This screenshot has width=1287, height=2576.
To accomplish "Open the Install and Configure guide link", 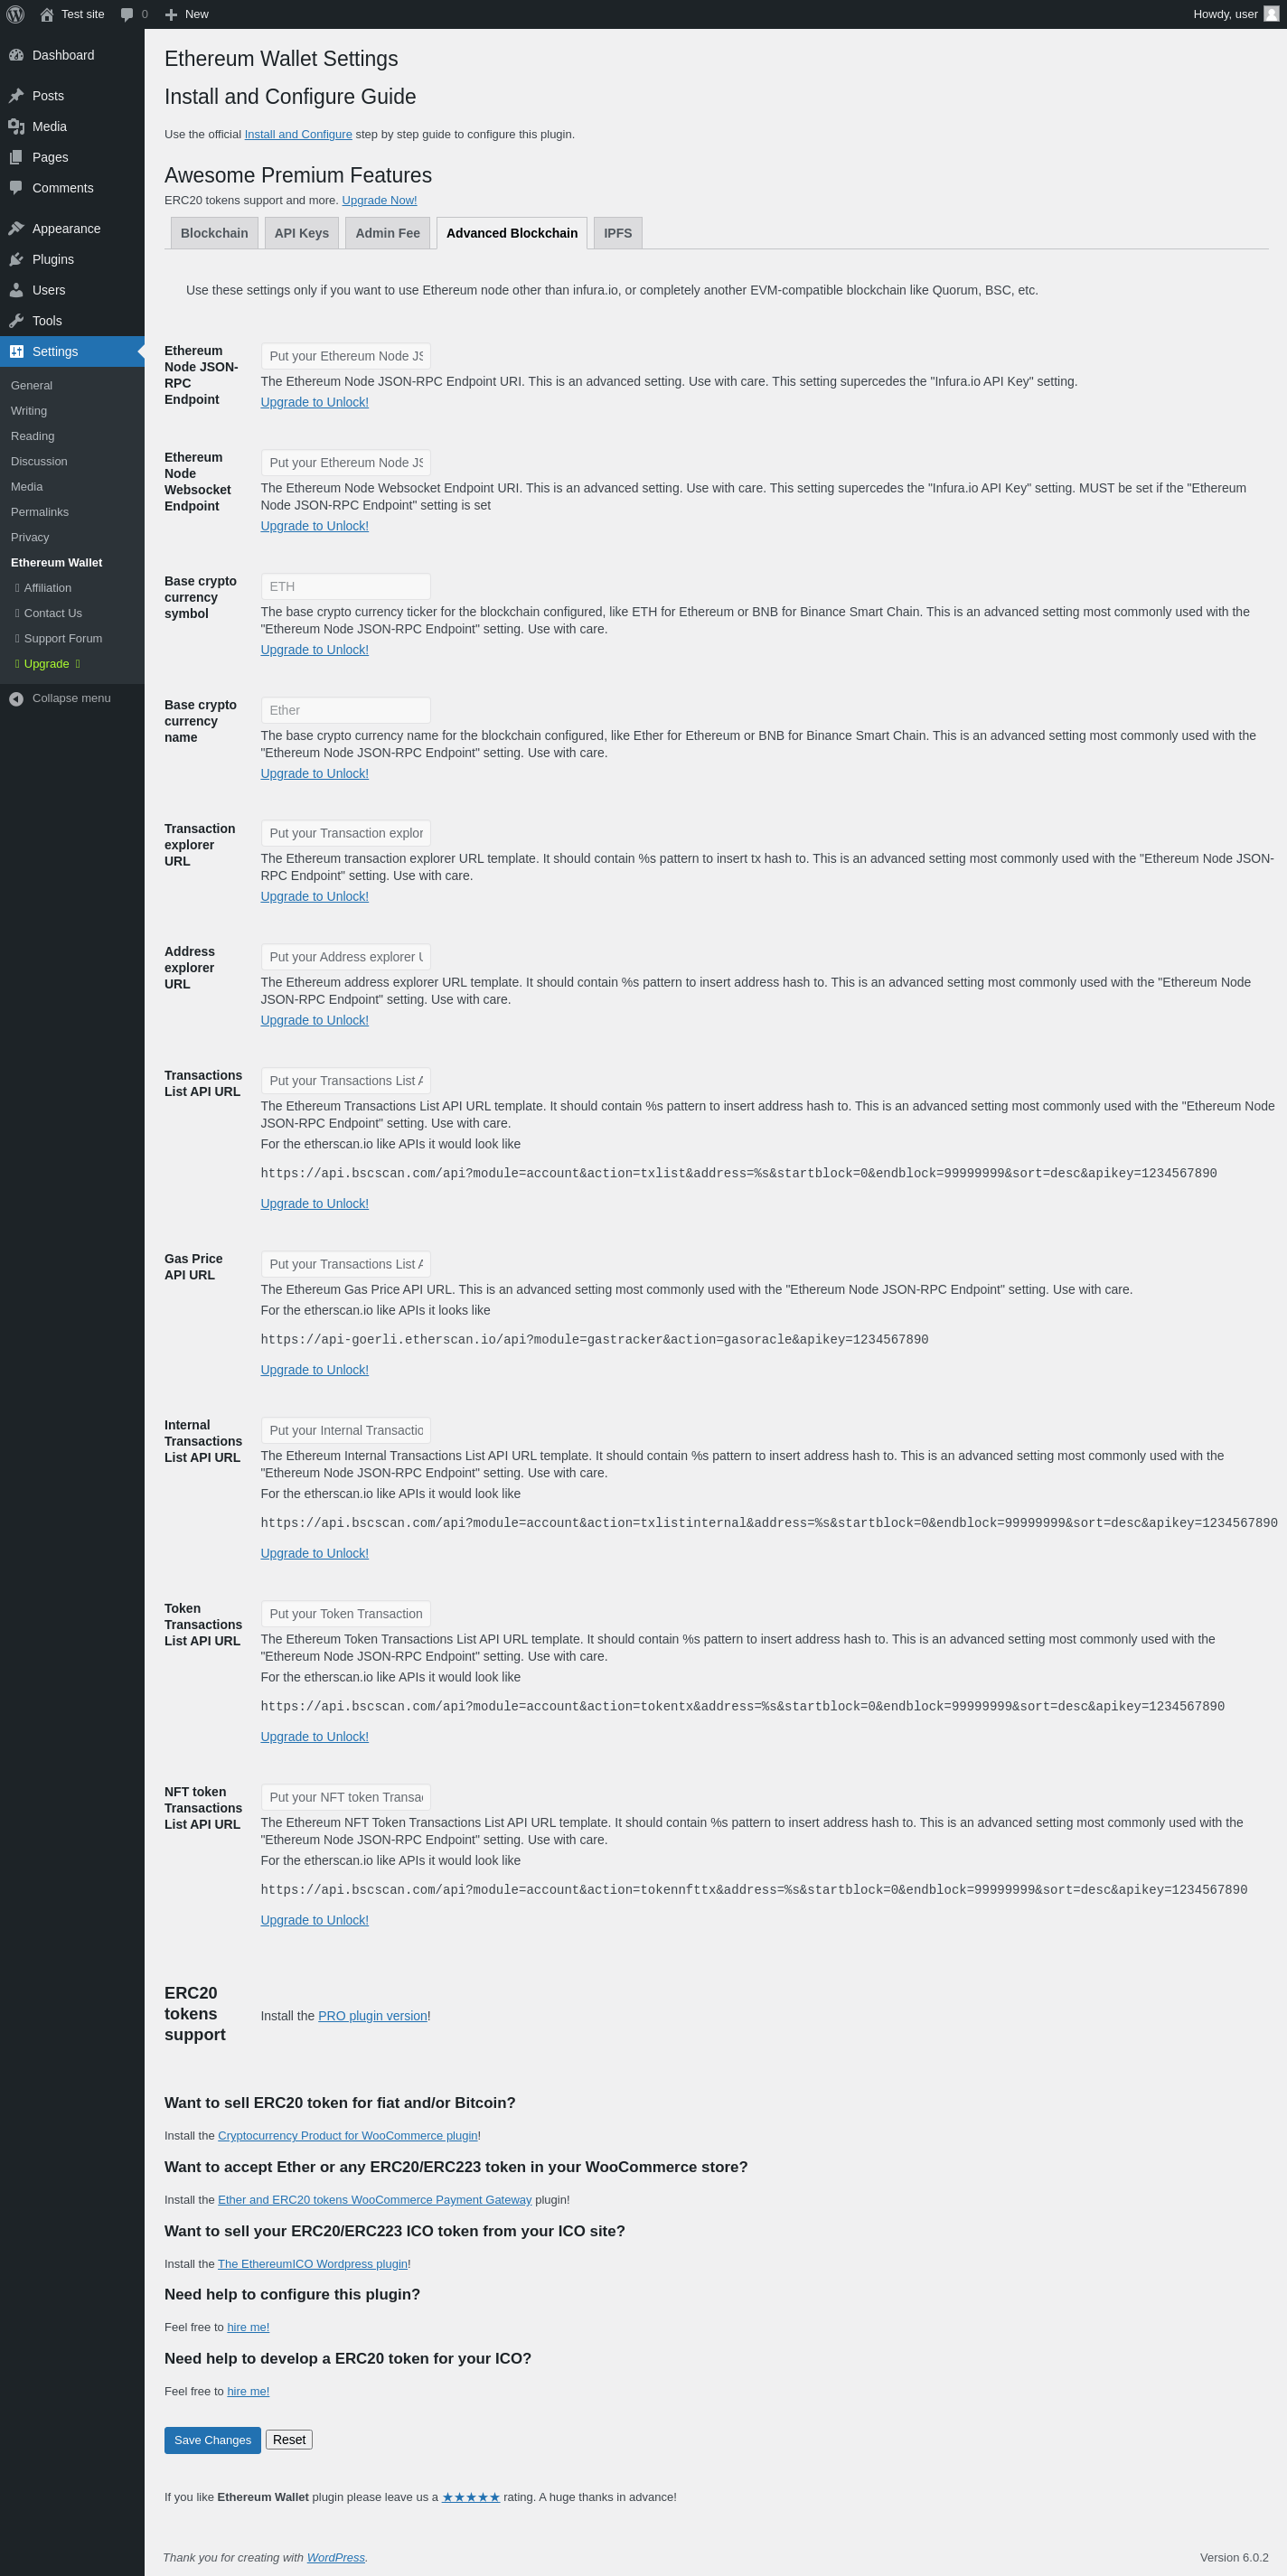I will (298, 135).
